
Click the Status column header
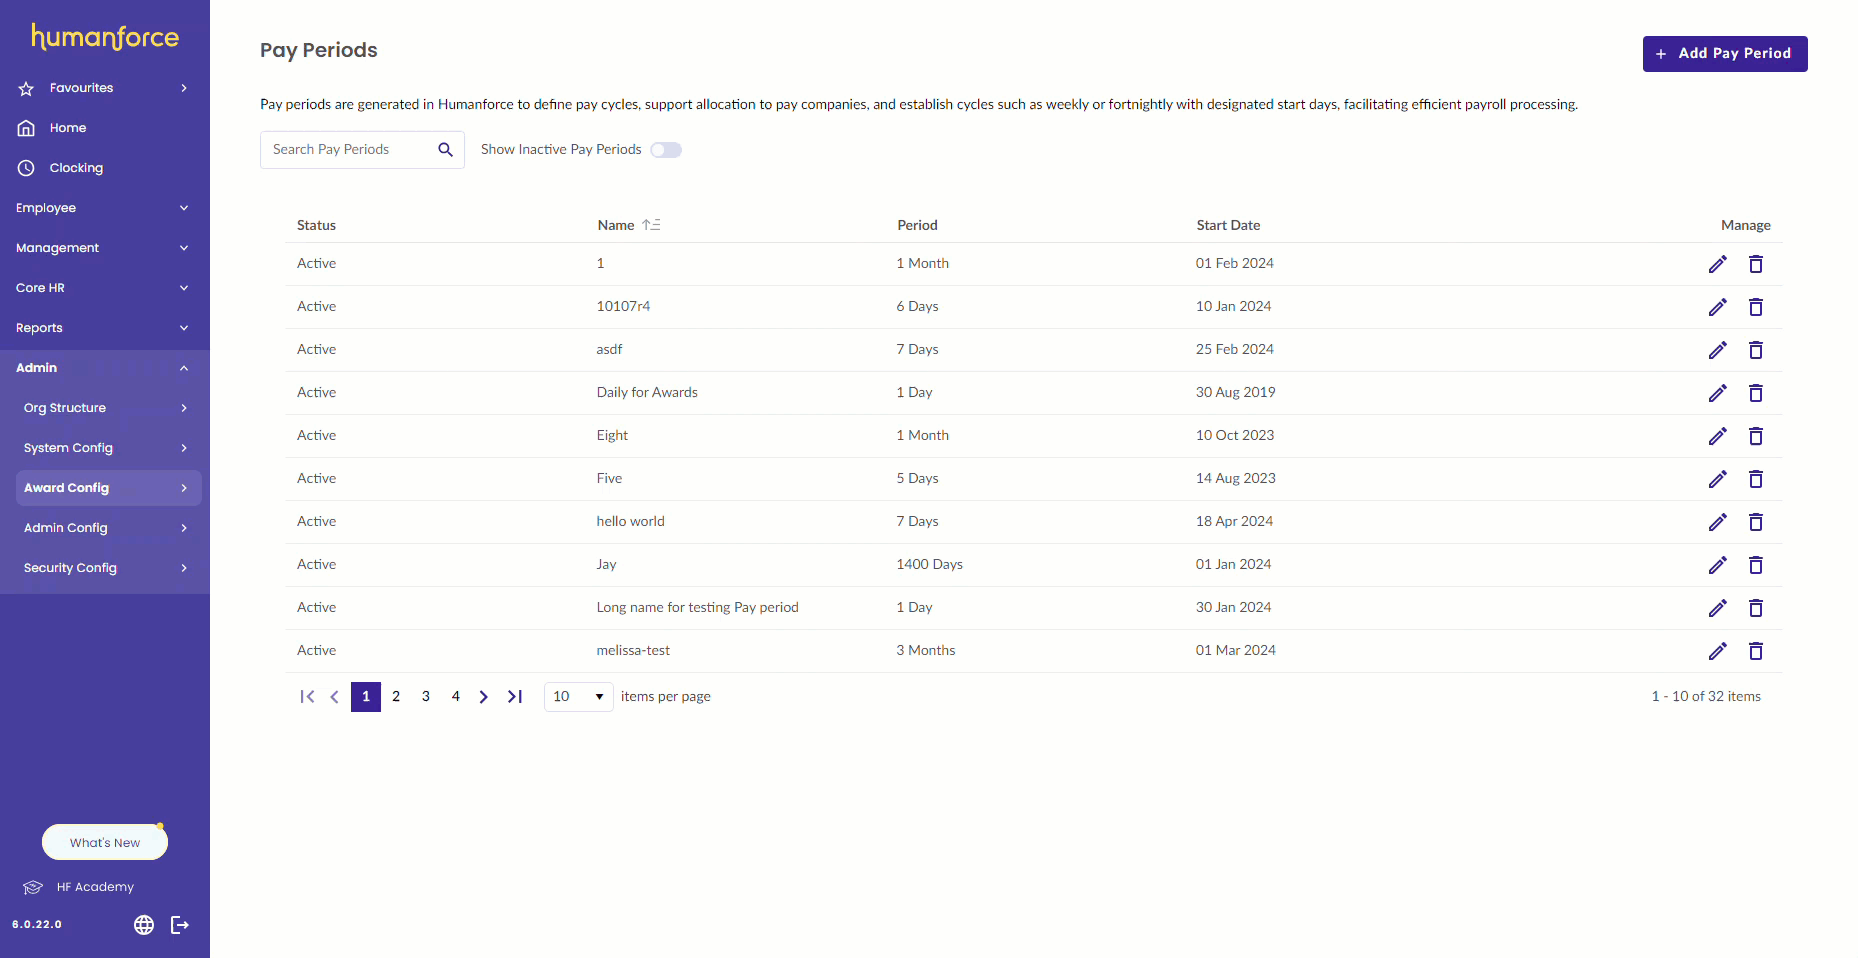click(x=316, y=225)
